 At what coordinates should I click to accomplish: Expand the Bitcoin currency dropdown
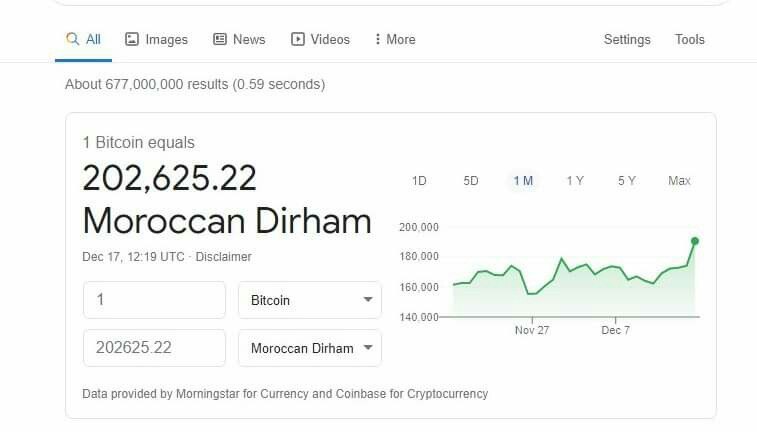(310, 300)
